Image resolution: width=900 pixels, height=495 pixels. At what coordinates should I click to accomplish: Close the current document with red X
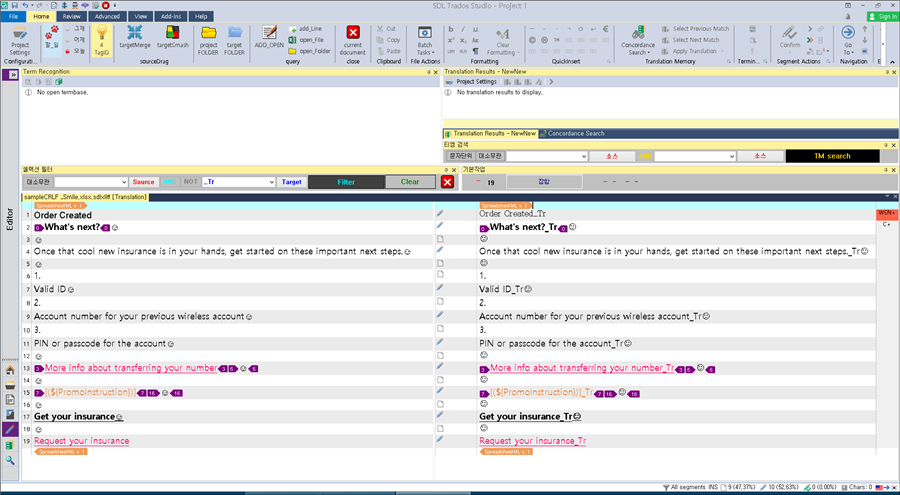pos(353,40)
